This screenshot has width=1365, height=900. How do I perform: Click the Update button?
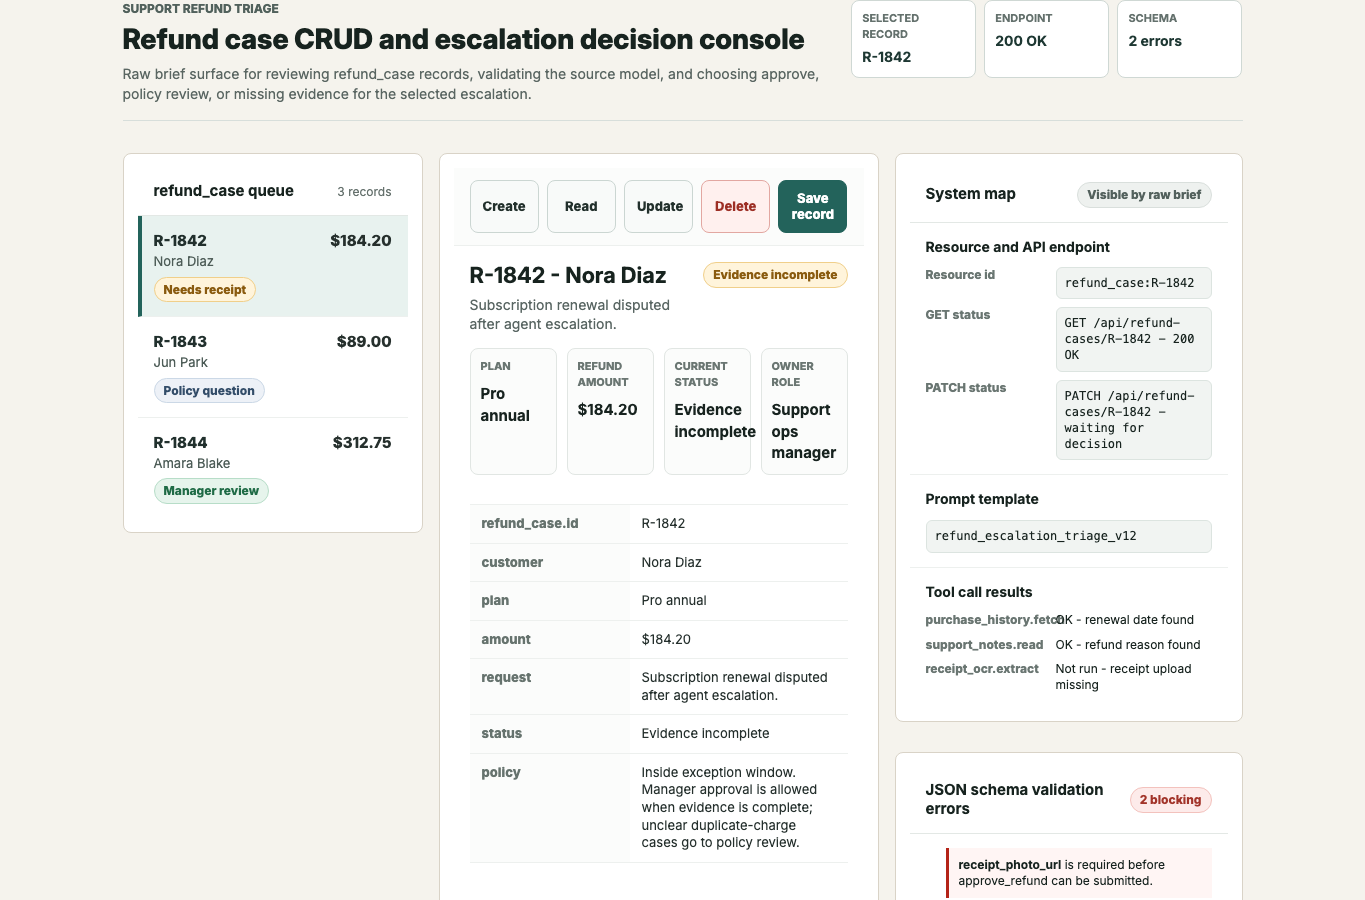pos(659,206)
